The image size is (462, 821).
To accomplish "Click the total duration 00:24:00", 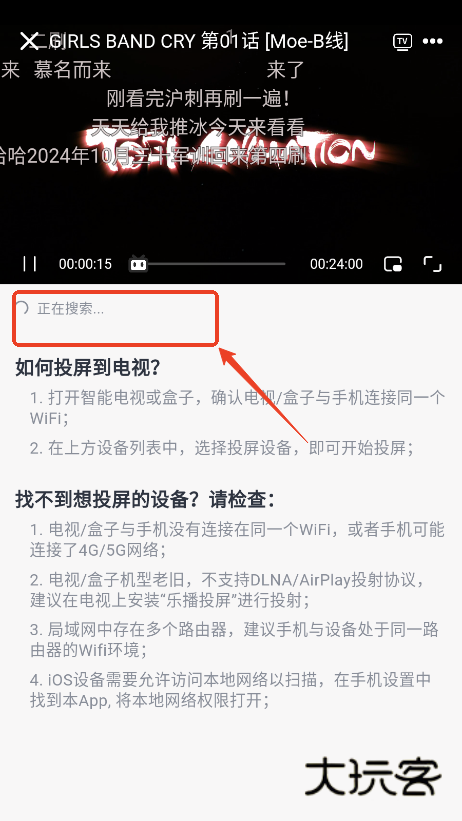I will [x=336, y=264].
